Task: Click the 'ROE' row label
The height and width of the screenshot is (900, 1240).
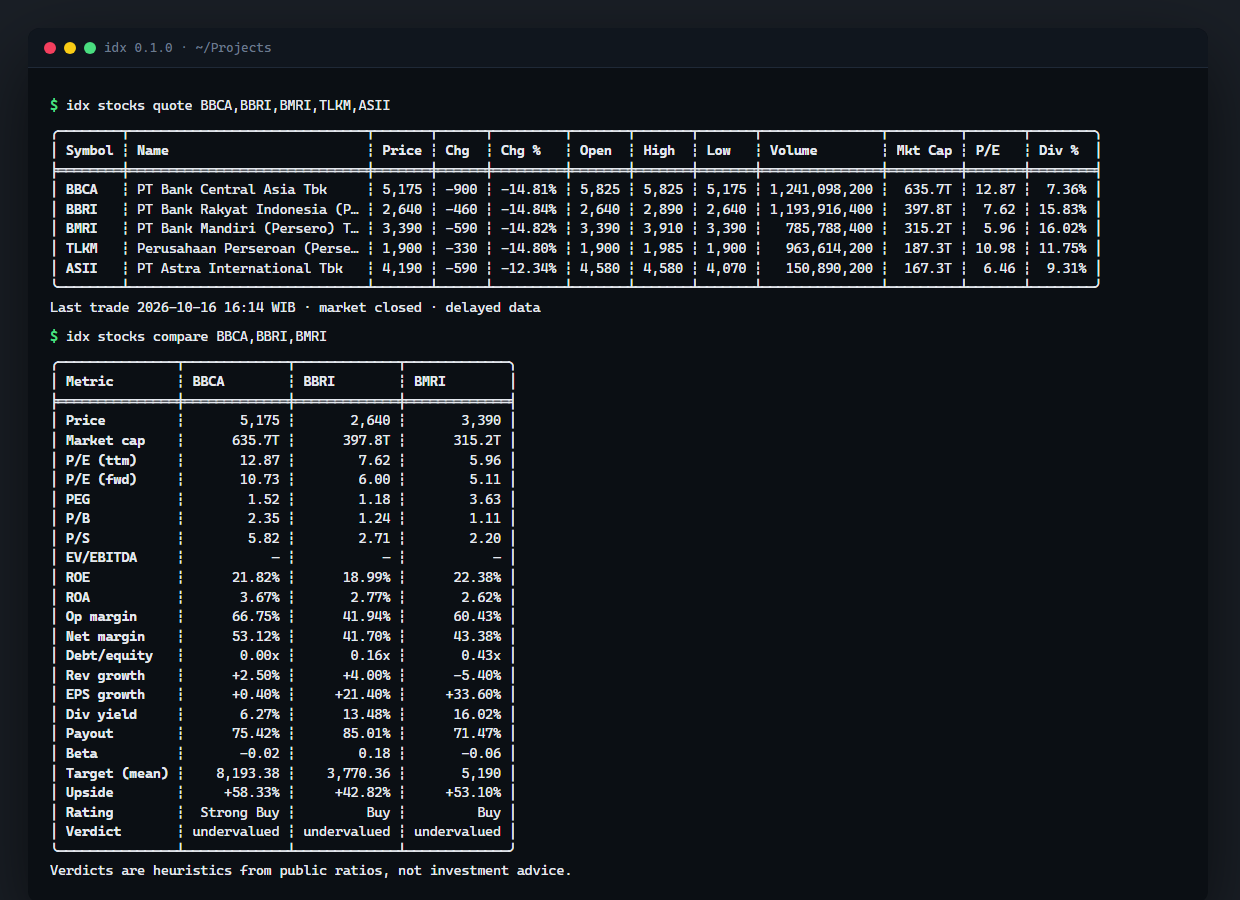Action: tap(78, 577)
